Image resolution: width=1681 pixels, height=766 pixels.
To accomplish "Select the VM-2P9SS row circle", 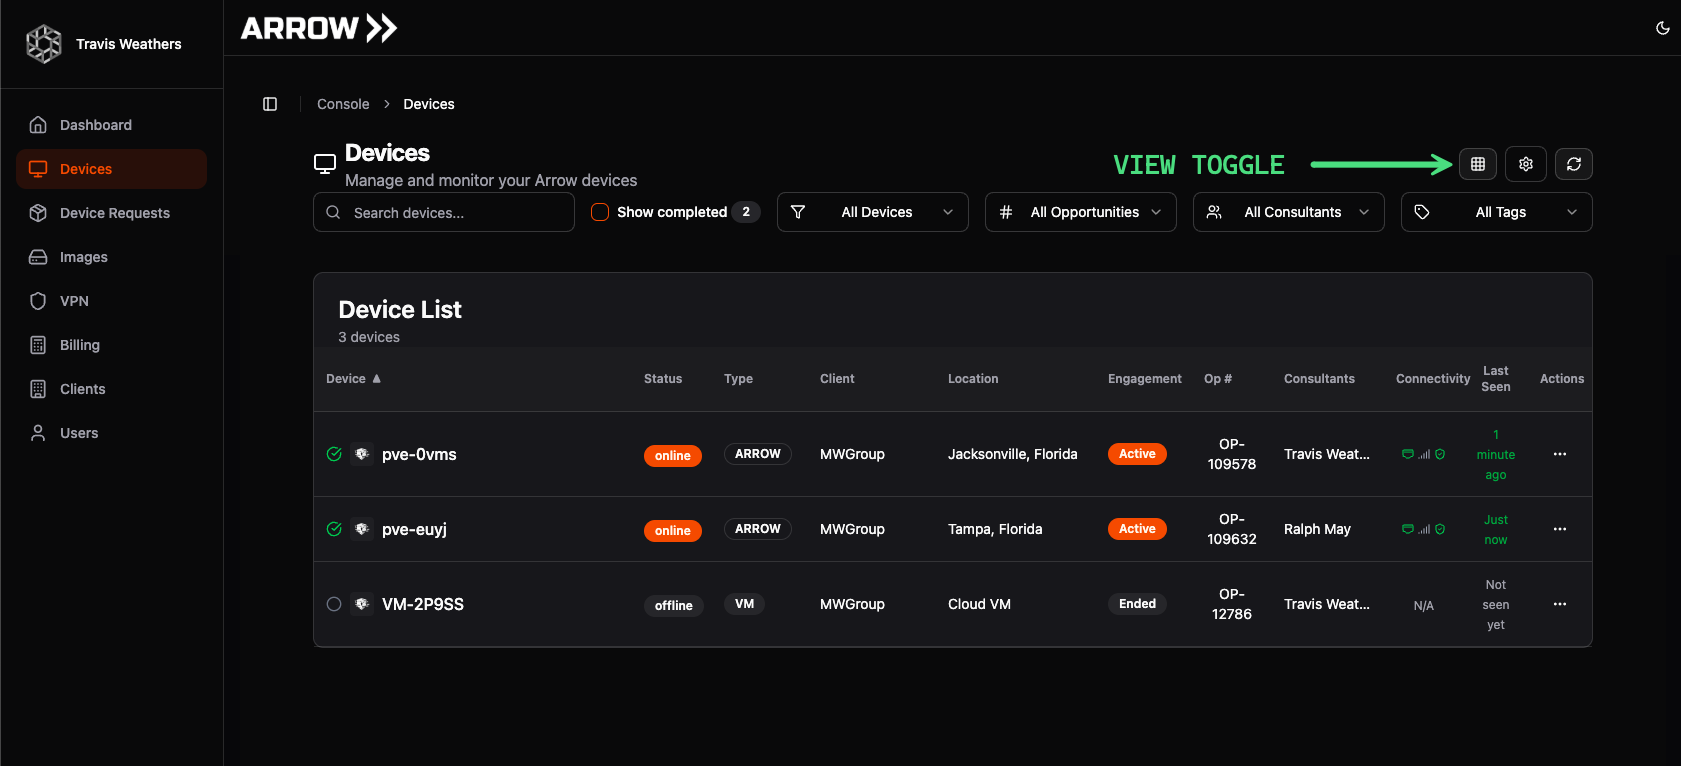I will point(334,604).
